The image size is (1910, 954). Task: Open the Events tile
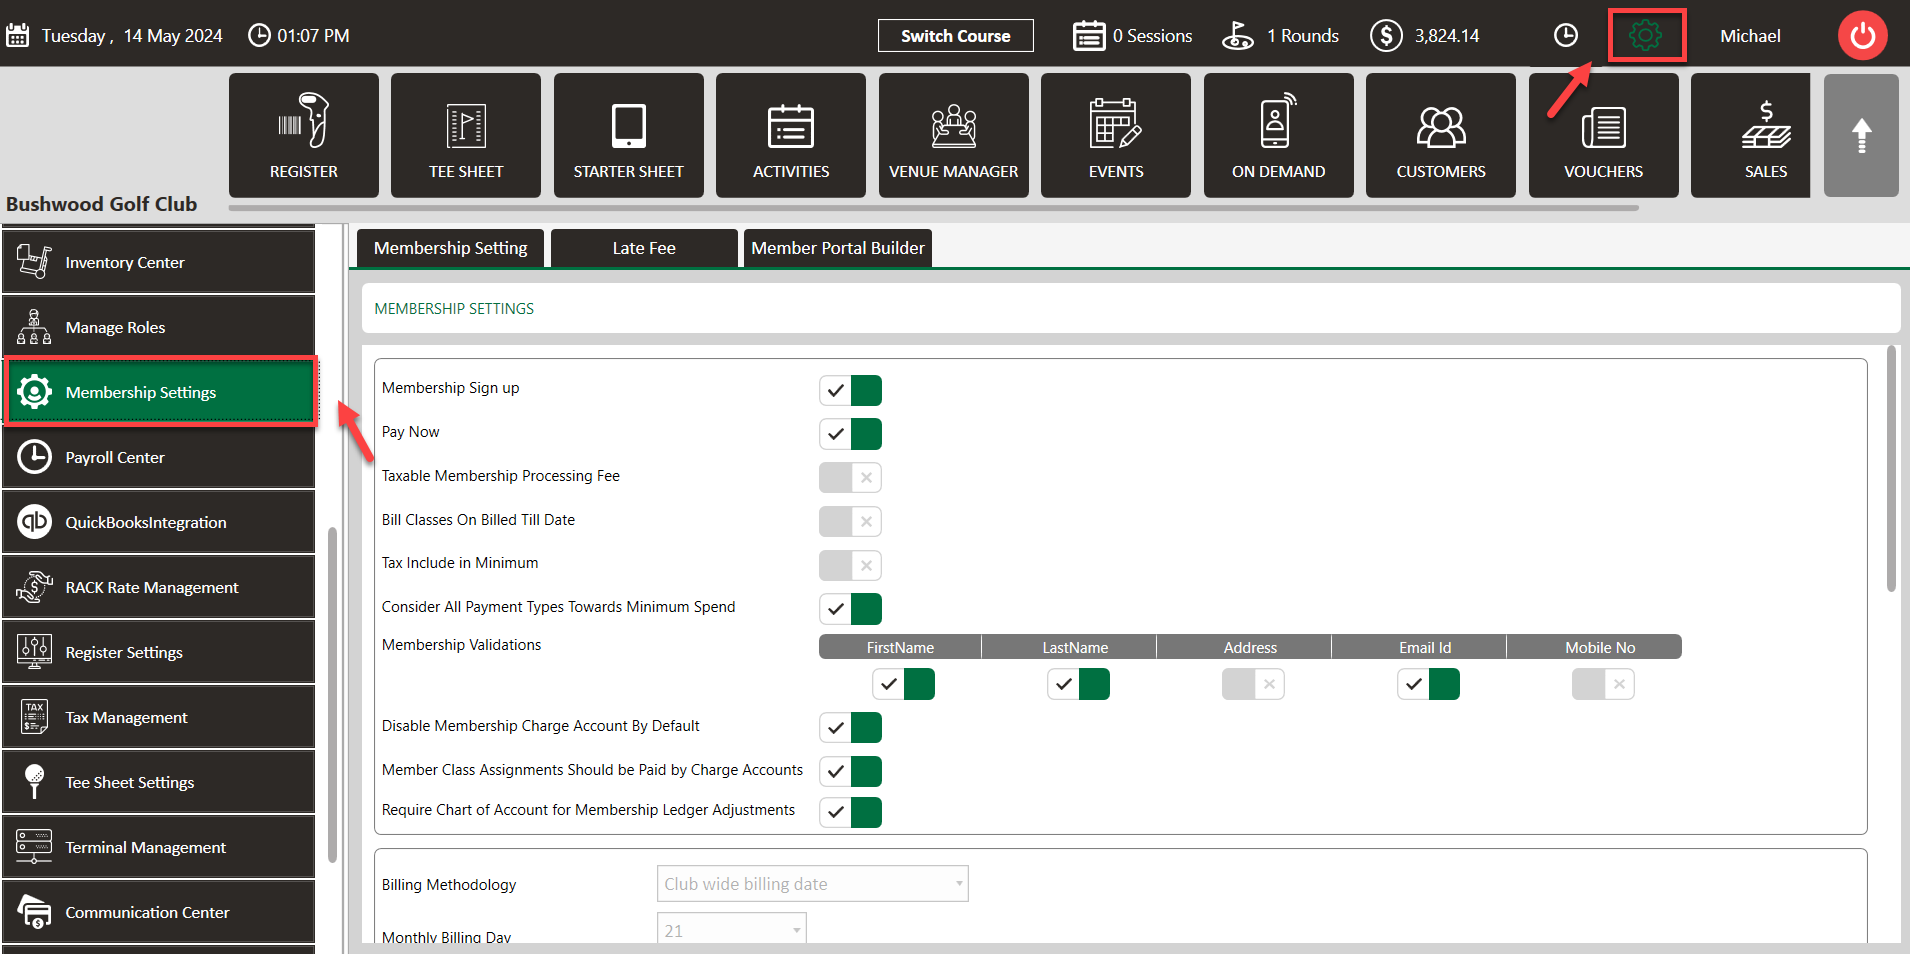(x=1116, y=135)
